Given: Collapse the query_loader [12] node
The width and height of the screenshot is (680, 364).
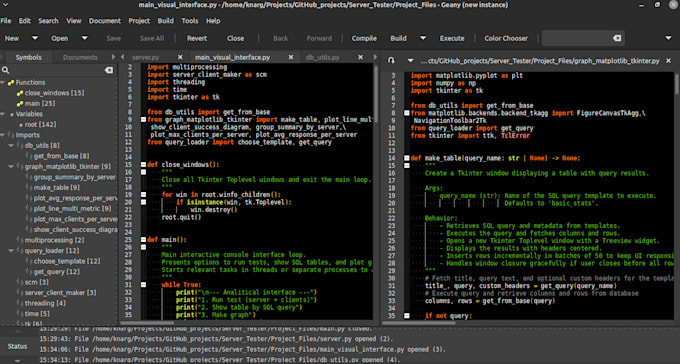Looking at the screenshot, I should point(12,251).
